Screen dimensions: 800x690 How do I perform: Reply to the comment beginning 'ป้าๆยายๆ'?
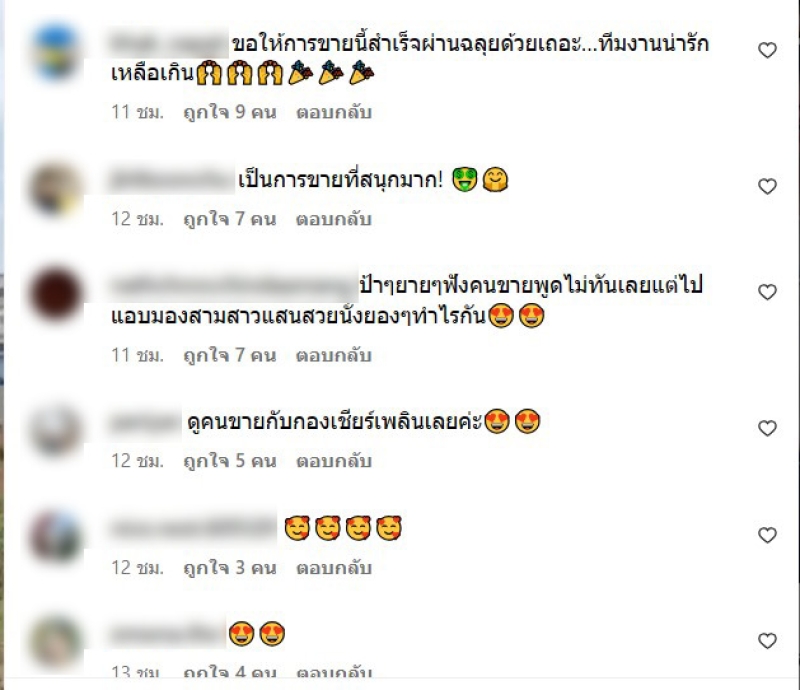(x=334, y=355)
